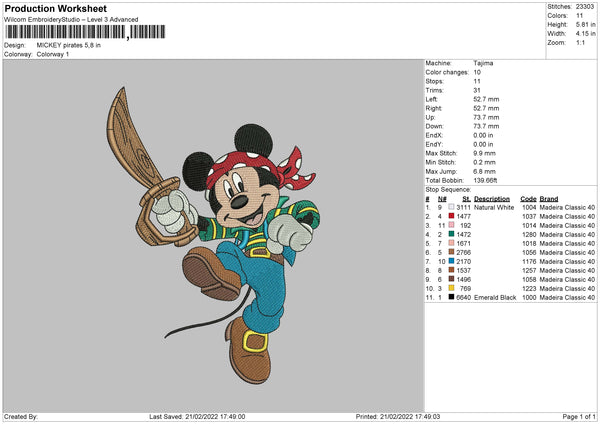The height and width of the screenshot is (424, 600).
Task: Click the Total Bobbin value 139.66ft
Action: coord(485,181)
